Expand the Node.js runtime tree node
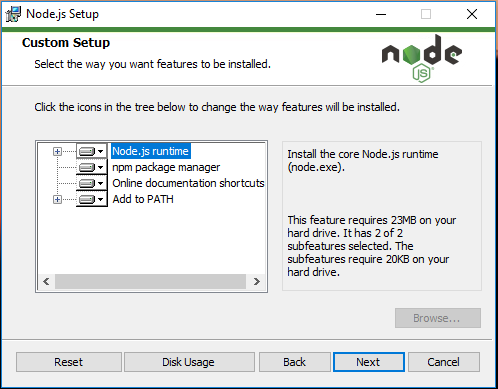 pos(57,151)
